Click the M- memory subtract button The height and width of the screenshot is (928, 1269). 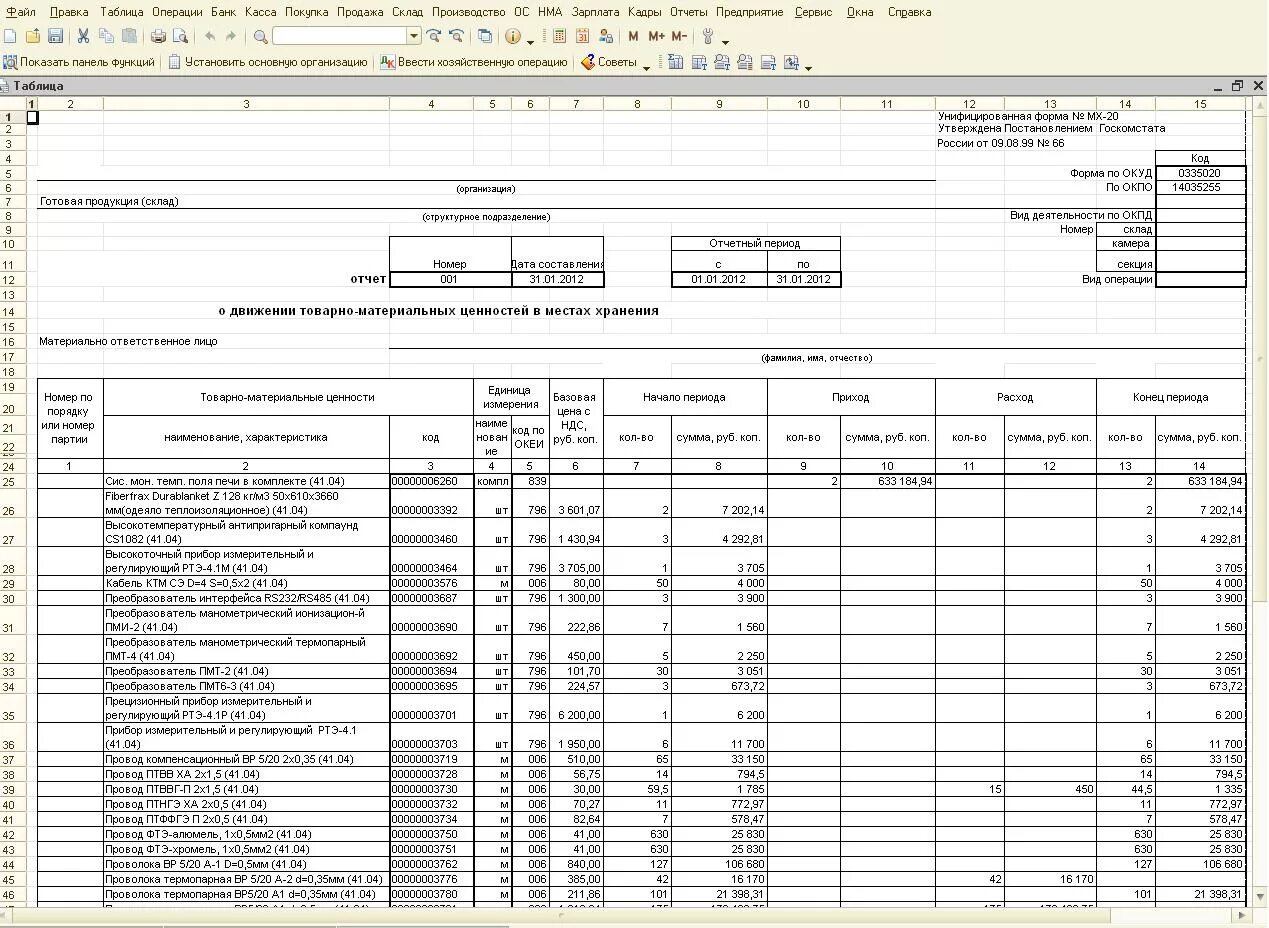click(x=679, y=36)
